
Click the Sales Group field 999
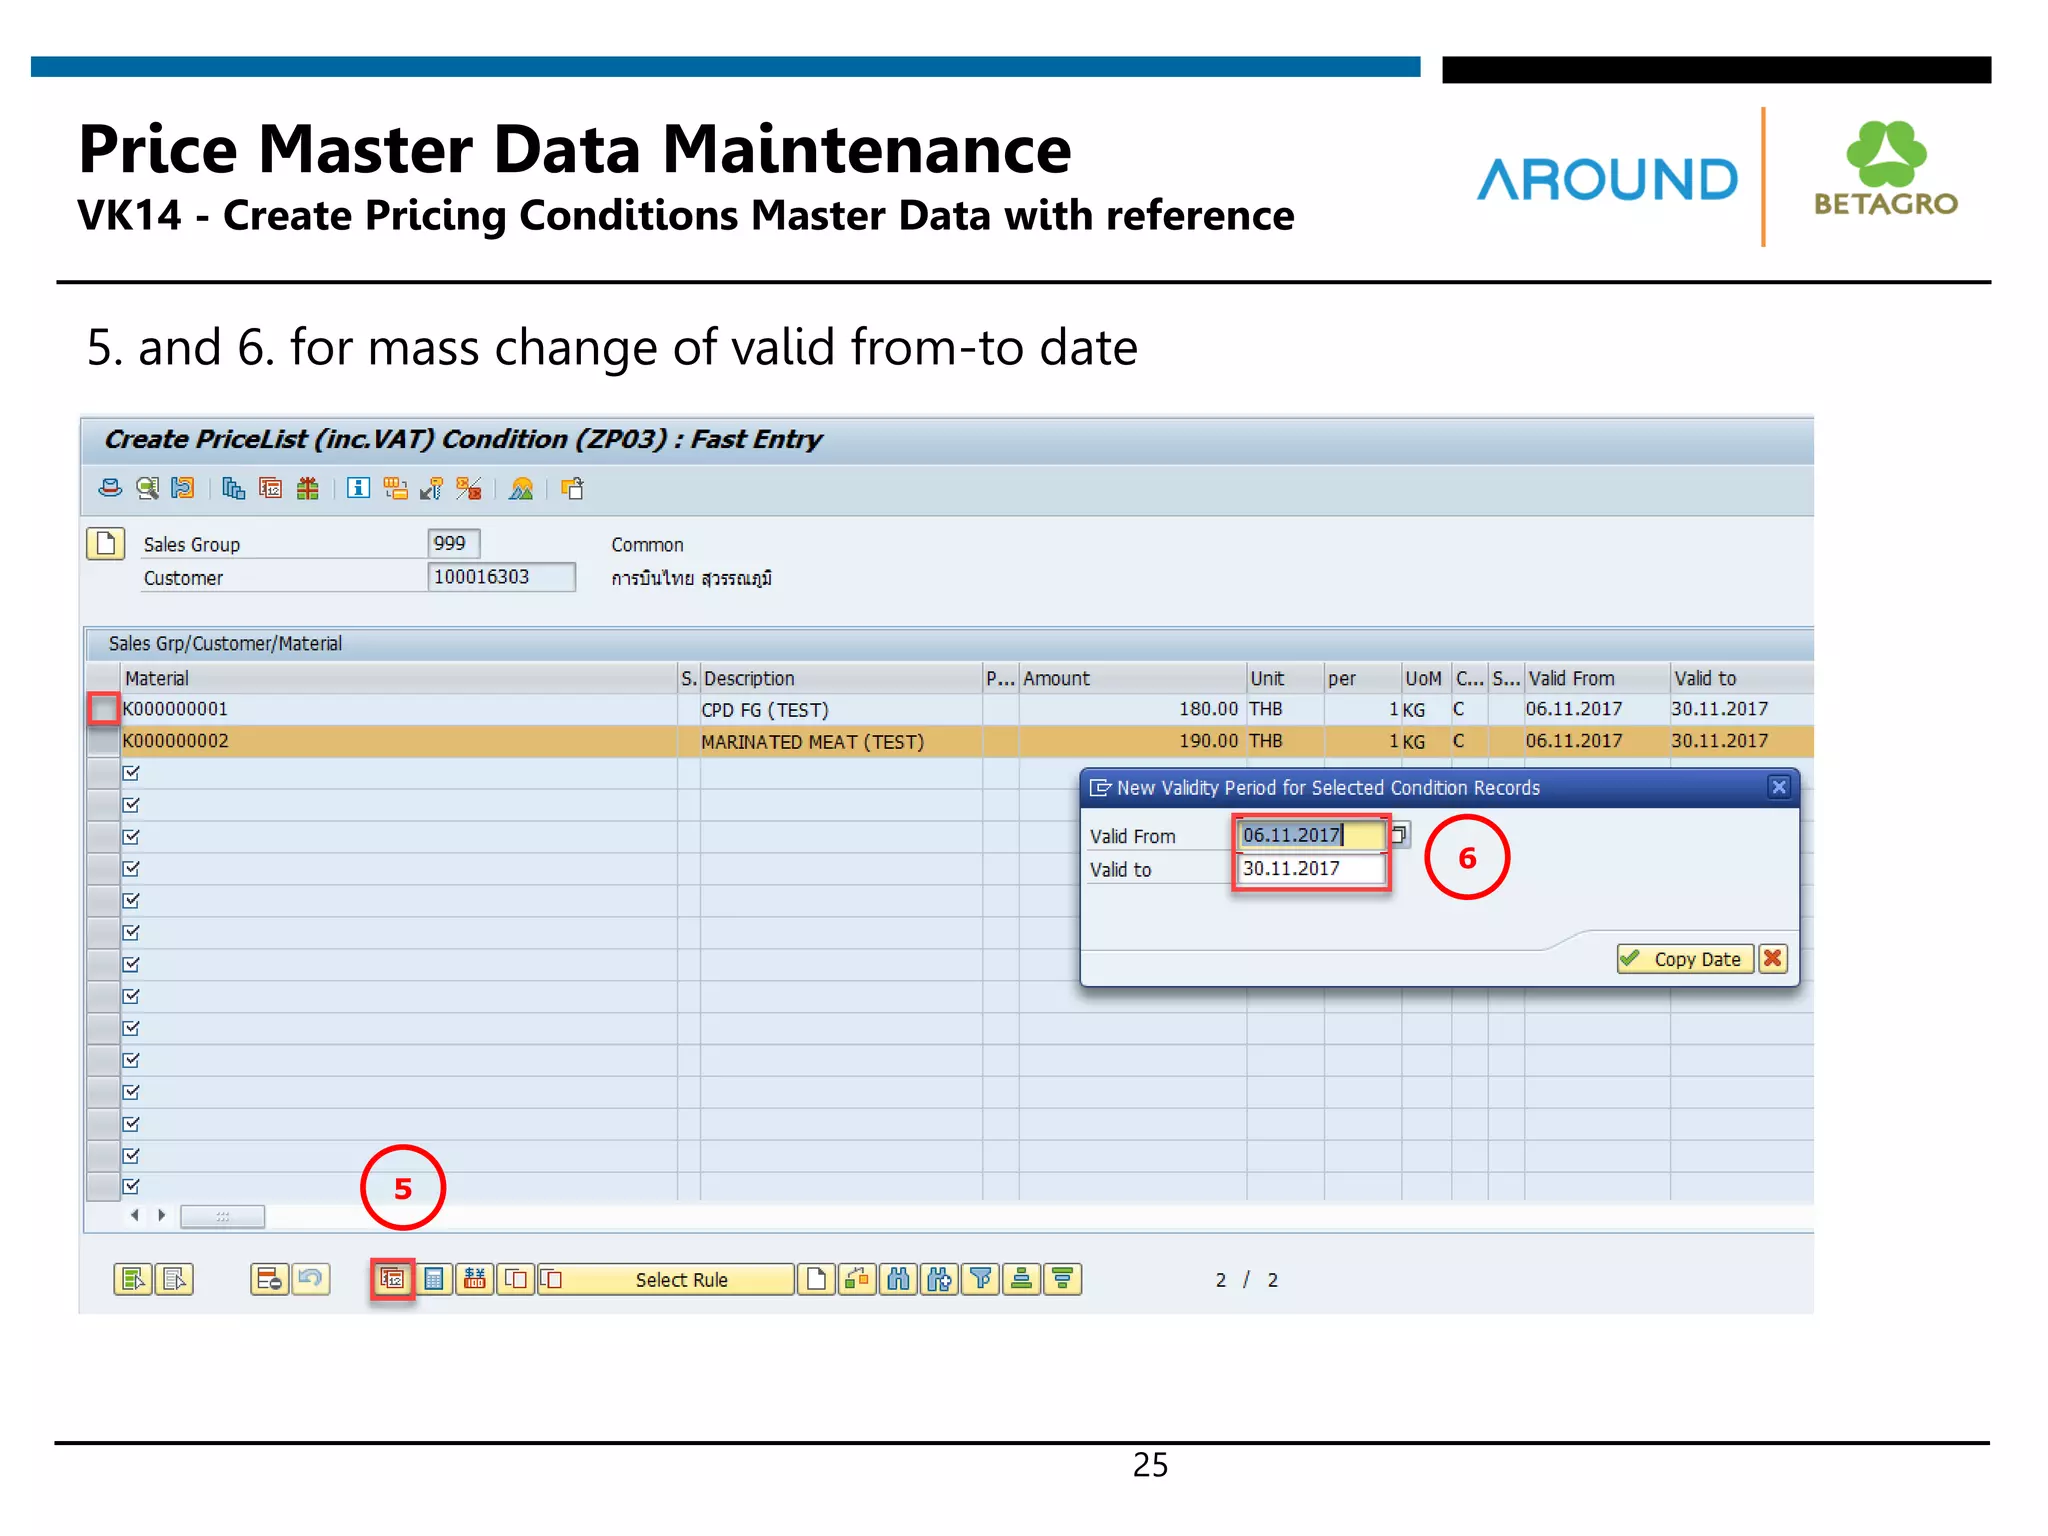point(454,543)
